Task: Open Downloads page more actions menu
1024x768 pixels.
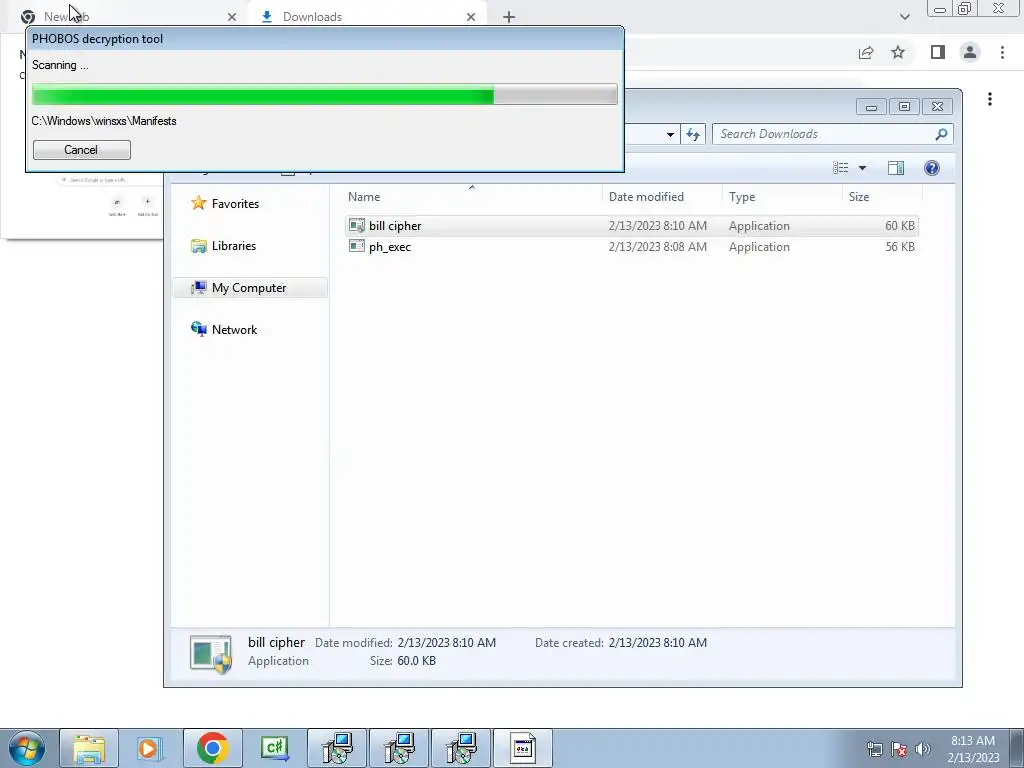Action: 990,99
